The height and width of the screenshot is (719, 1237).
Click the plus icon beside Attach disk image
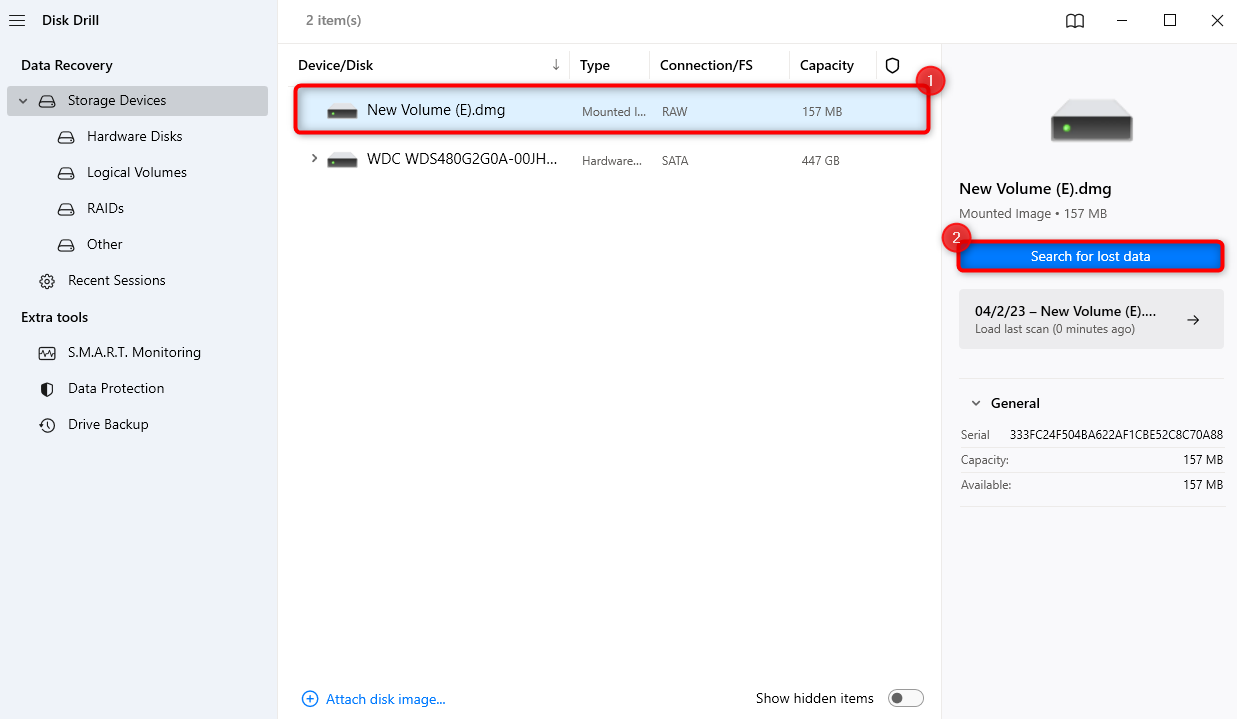(310, 699)
